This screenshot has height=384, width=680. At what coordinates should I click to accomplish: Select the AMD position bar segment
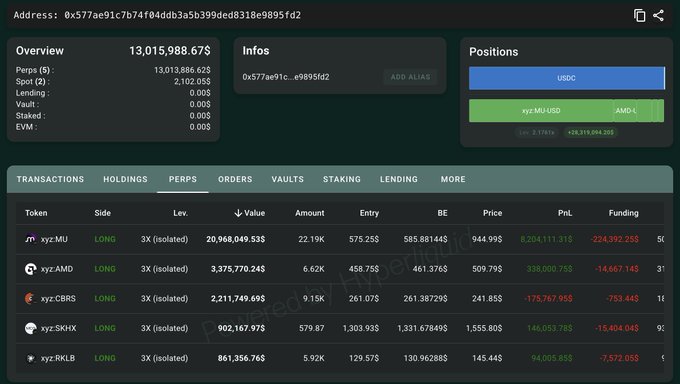[625, 111]
